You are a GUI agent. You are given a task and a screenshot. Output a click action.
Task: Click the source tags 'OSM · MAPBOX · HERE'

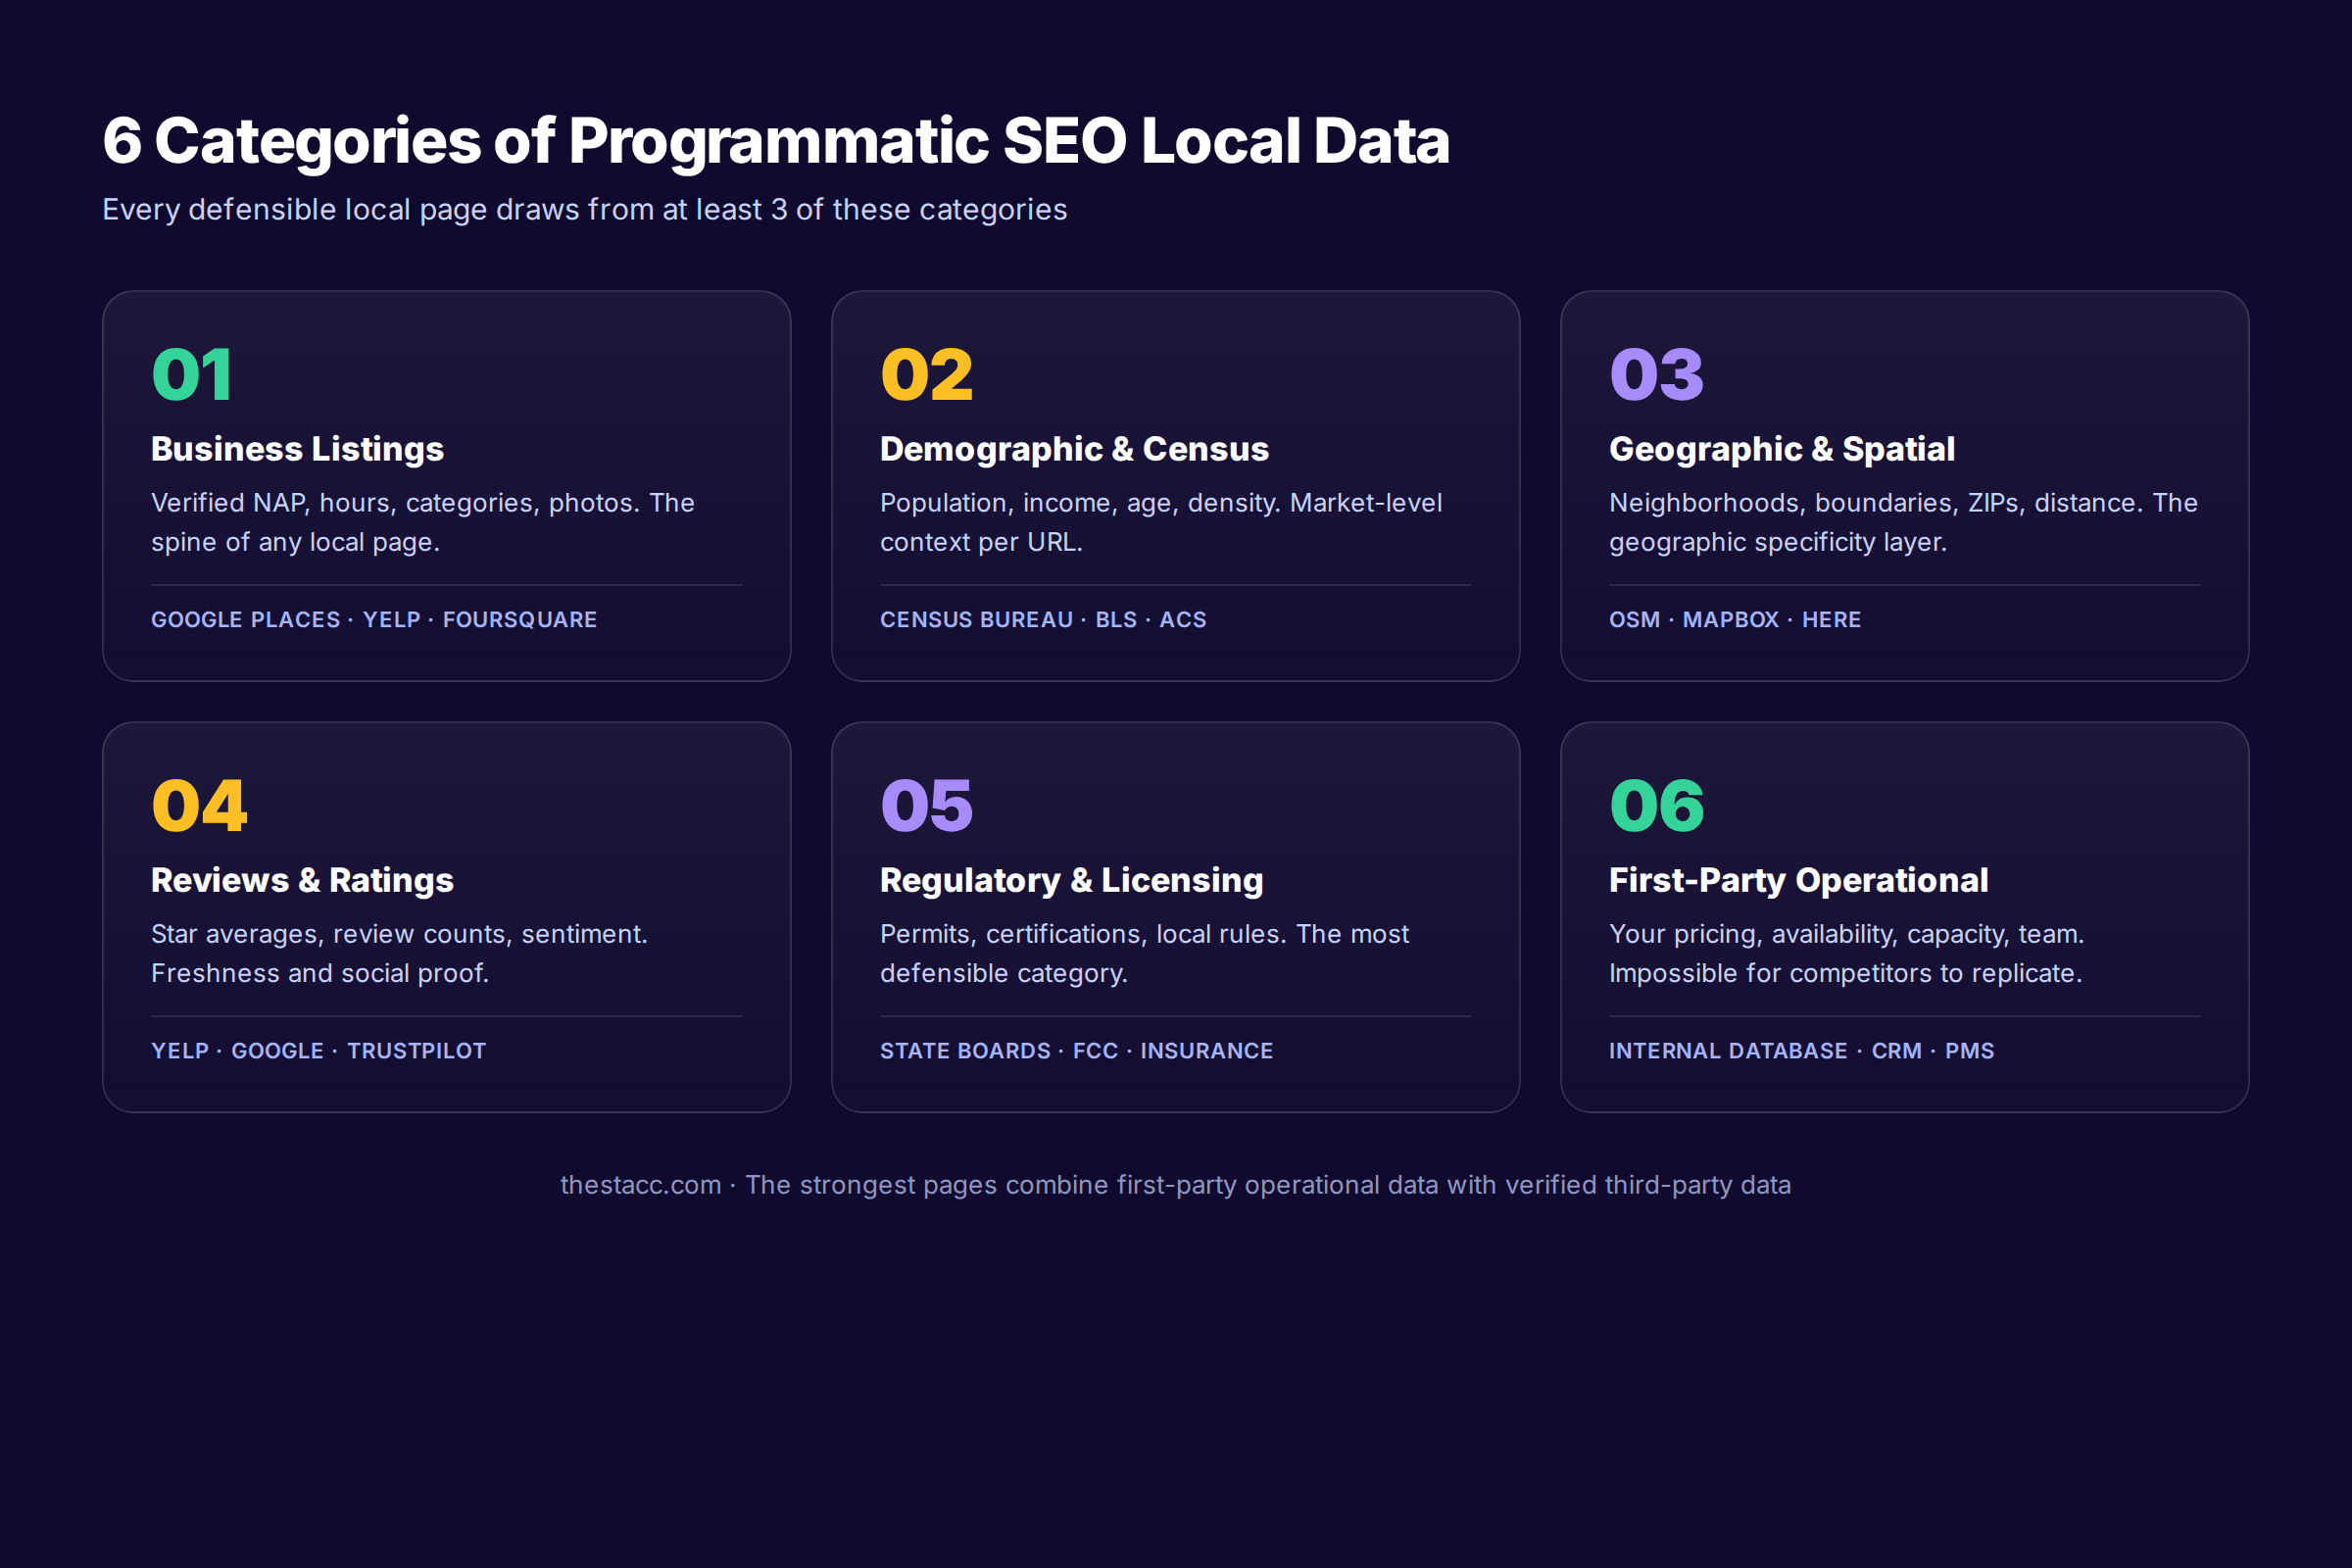point(1735,620)
